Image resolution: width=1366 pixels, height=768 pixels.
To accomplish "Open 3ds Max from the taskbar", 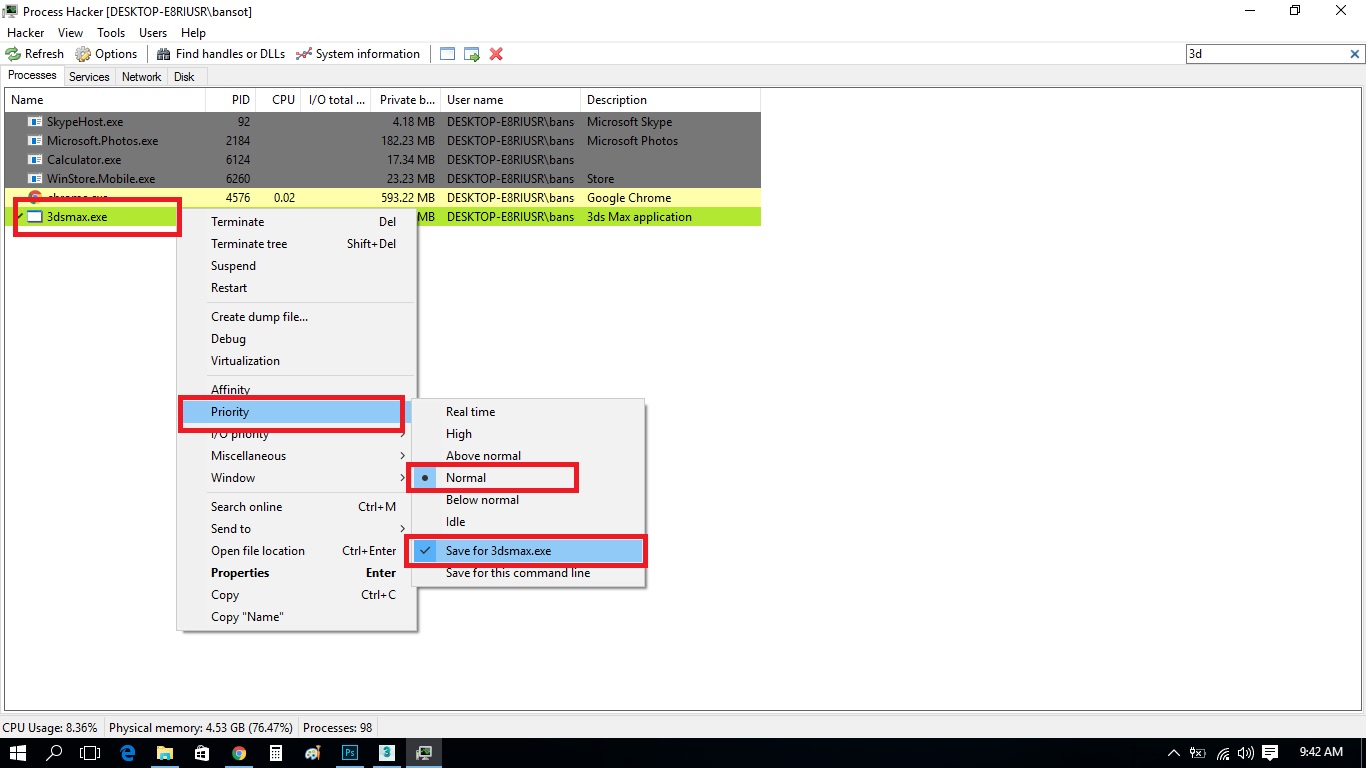I will click(387, 753).
